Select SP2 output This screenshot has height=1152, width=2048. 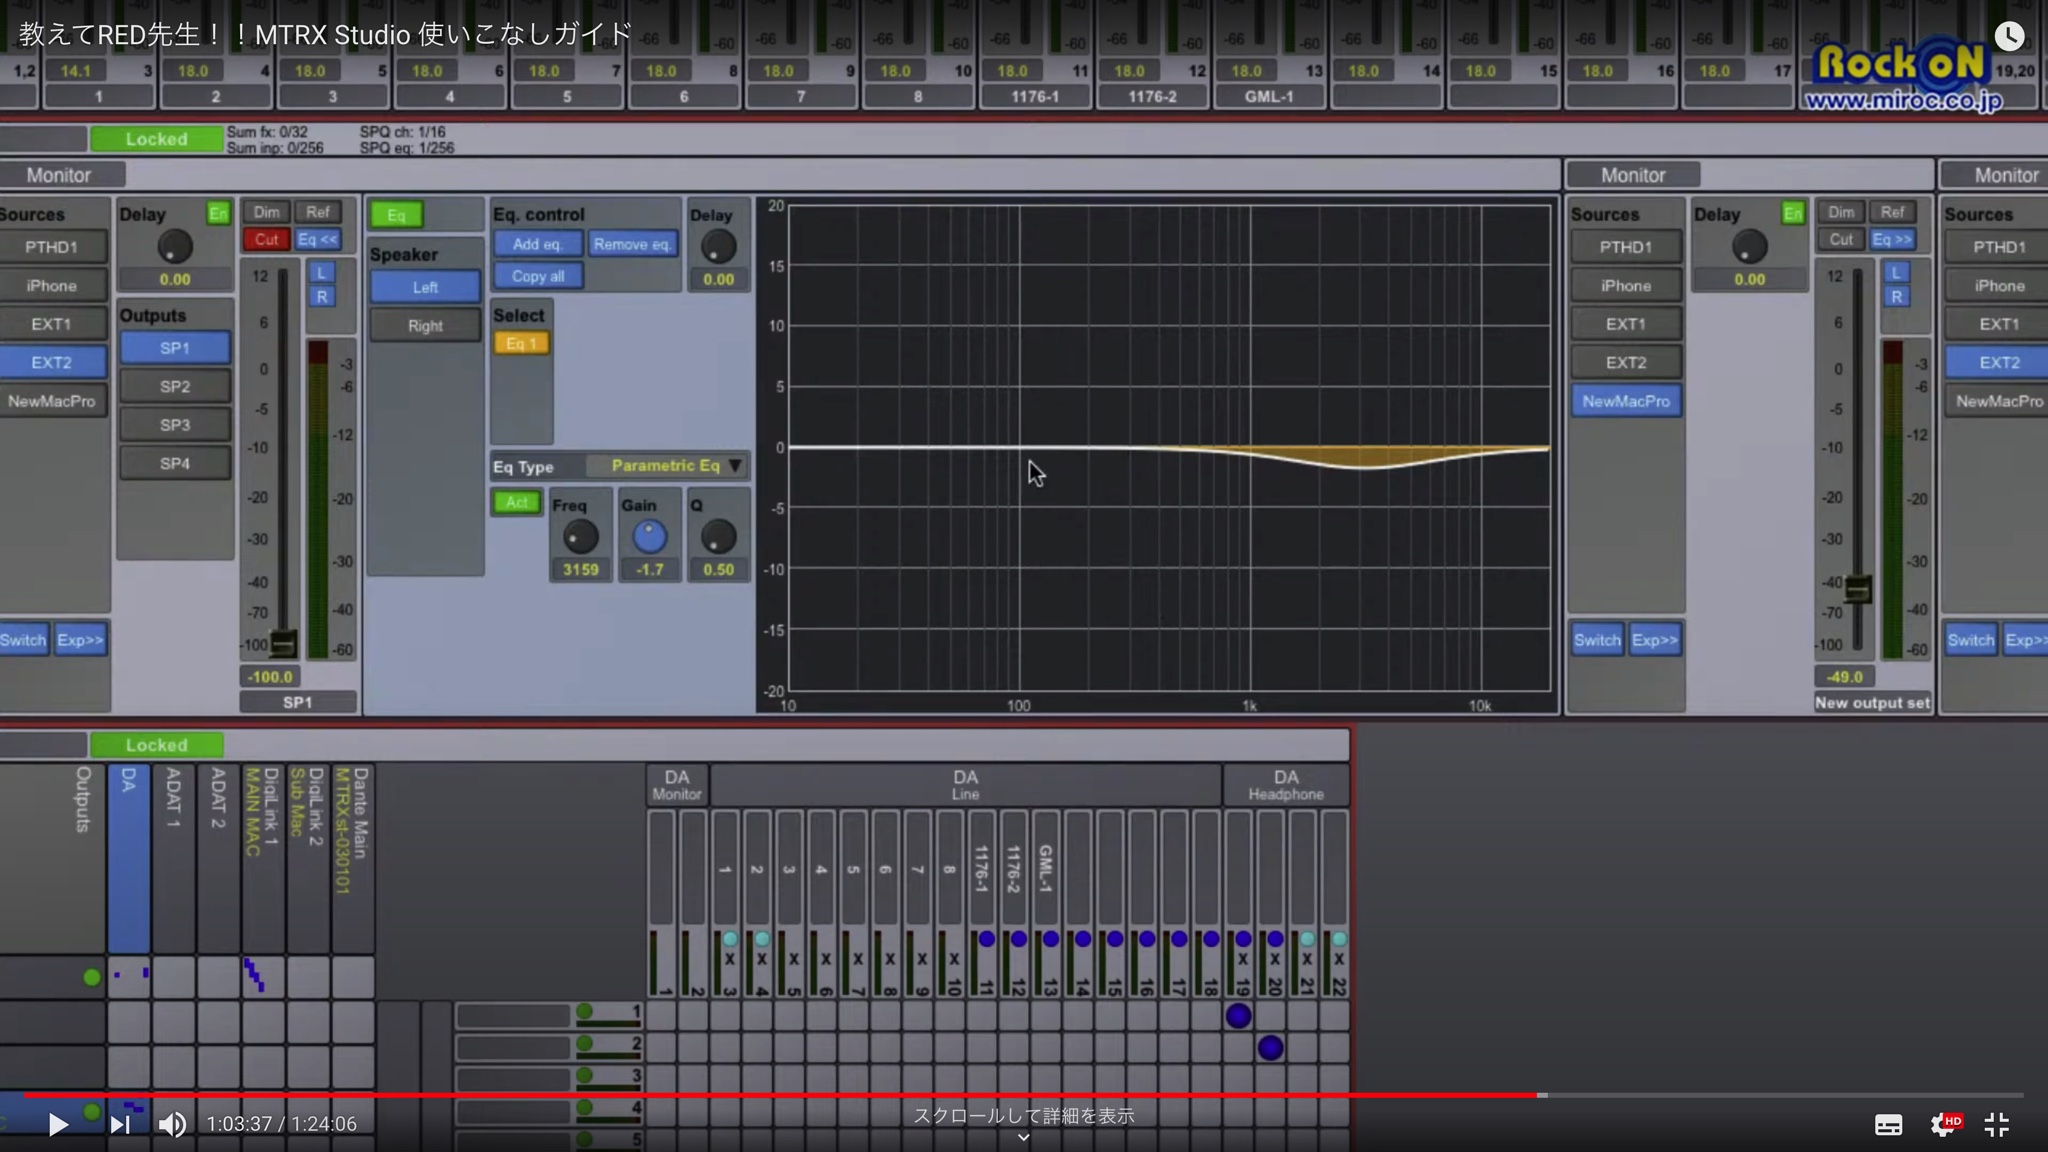175,387
